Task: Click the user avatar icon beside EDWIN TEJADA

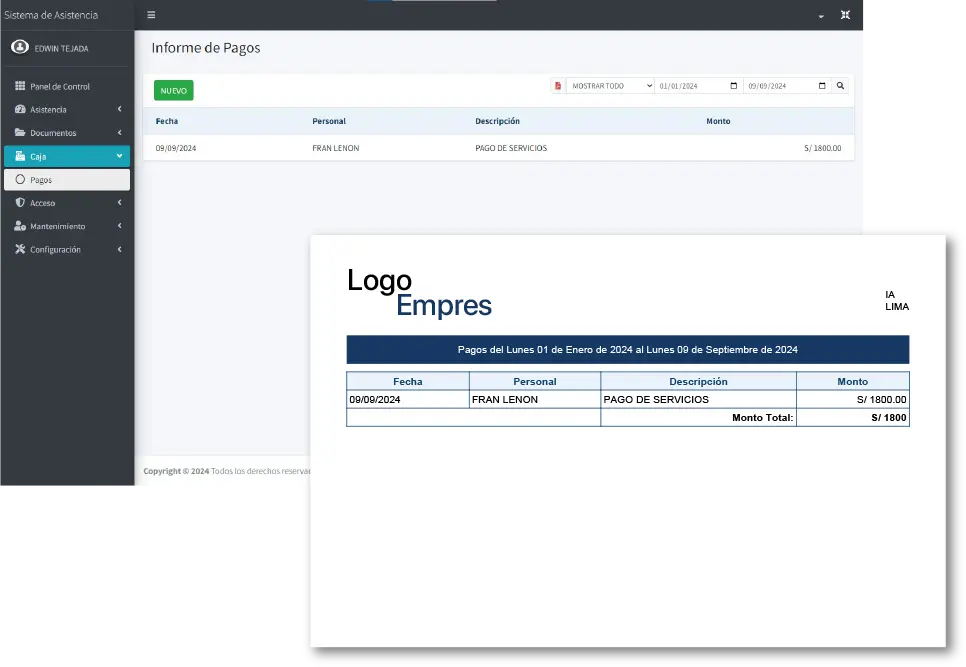Action: coord(19,47)
